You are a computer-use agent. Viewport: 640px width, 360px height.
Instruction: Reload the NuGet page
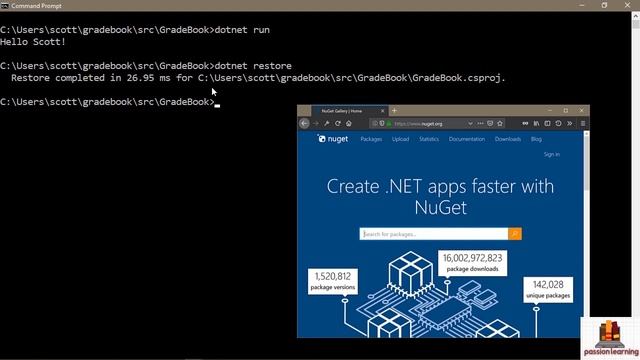pyautogui.click(x=338, y=123)
